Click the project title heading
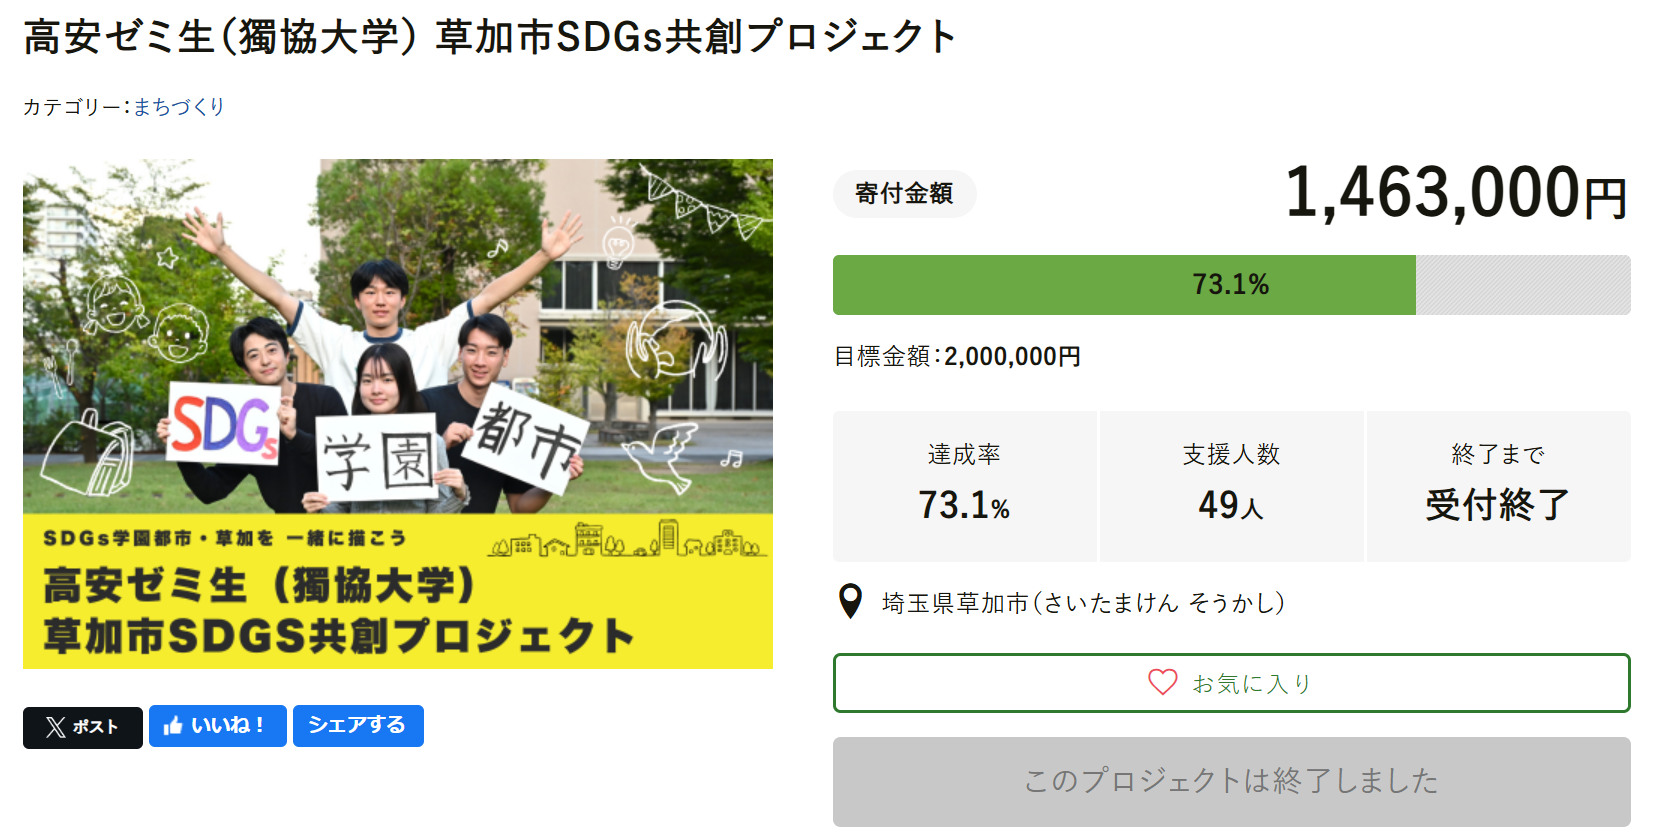The image size is (1667, 838). pos(490,38)
